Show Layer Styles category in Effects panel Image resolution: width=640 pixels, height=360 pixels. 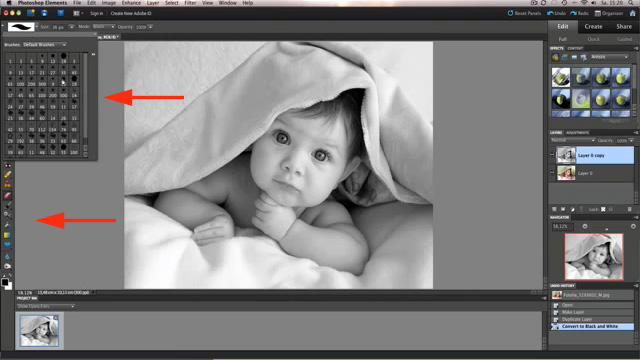[564, 58]
